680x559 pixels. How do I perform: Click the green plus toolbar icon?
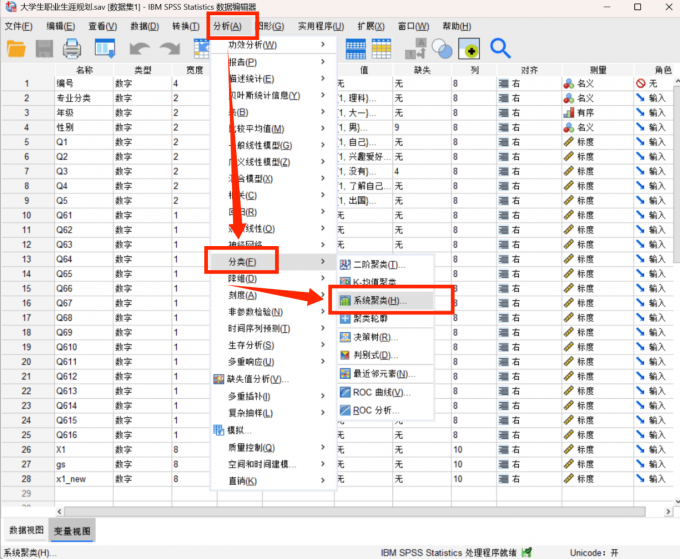pyautogui.click(x=469, y=49)
